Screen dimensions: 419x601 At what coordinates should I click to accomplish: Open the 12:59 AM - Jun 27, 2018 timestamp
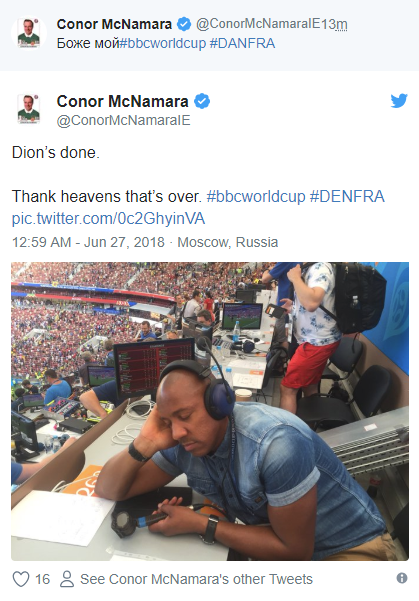tap(88, 242)
